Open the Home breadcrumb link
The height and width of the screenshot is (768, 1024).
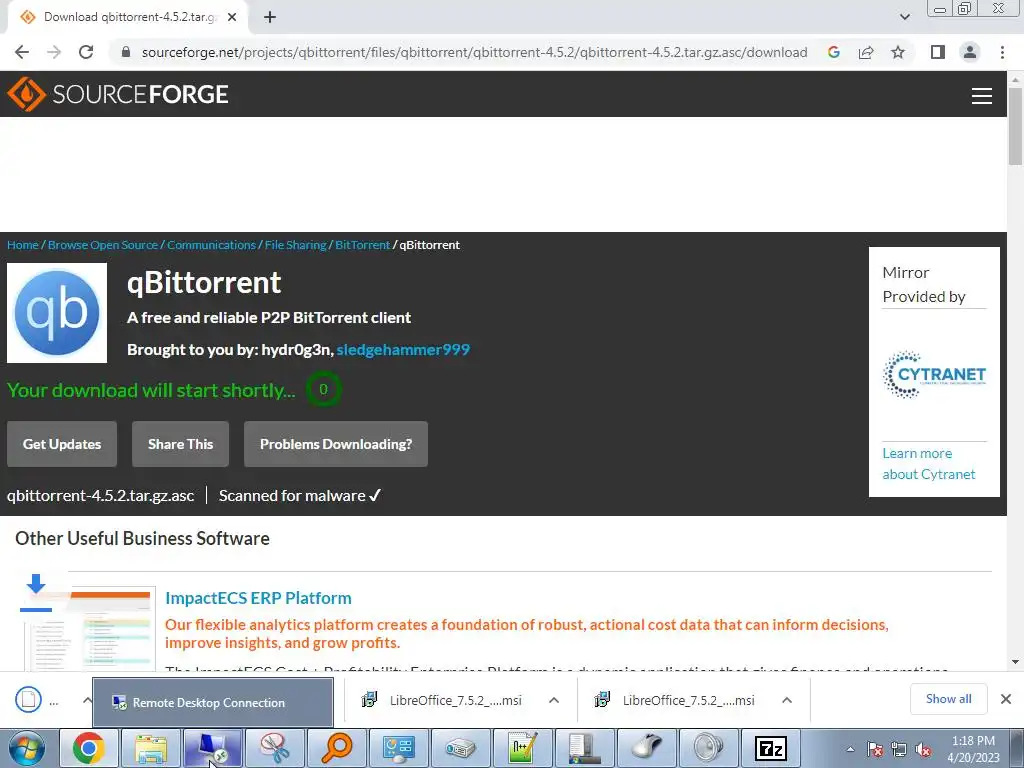(23, 245)
